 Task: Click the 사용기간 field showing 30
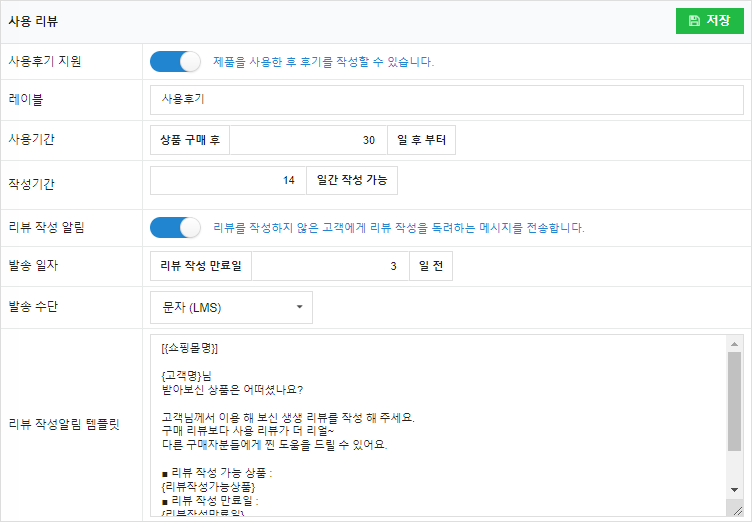(x=306, y=140)
